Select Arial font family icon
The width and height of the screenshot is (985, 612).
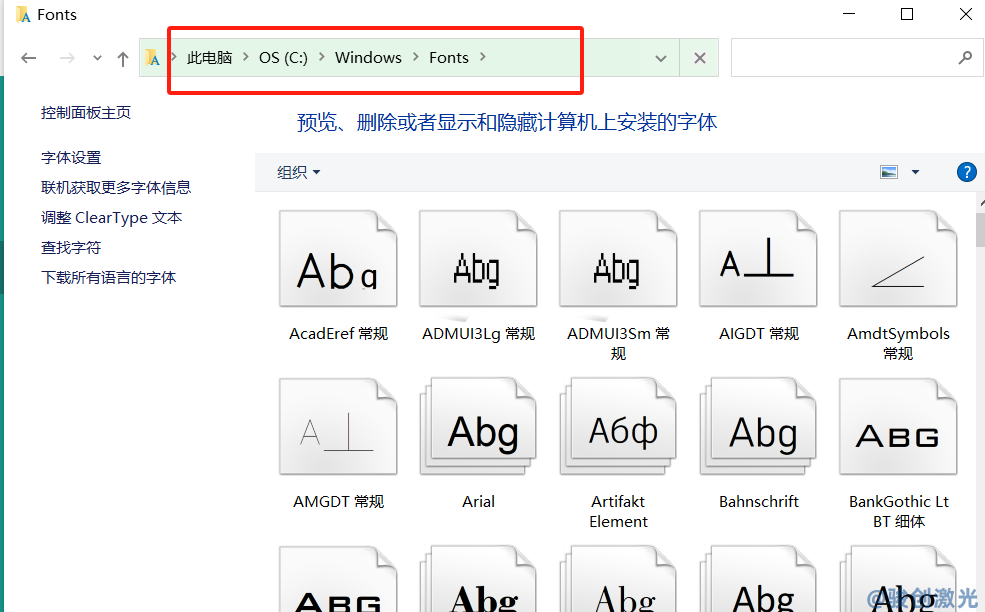pos(478,426)
